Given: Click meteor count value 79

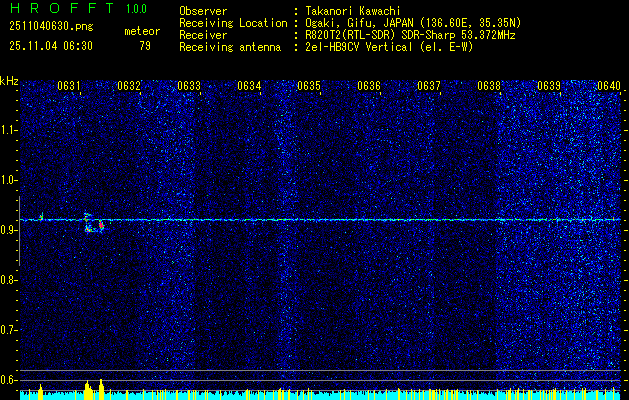Looking at the screenshot, I should [145, 46].
